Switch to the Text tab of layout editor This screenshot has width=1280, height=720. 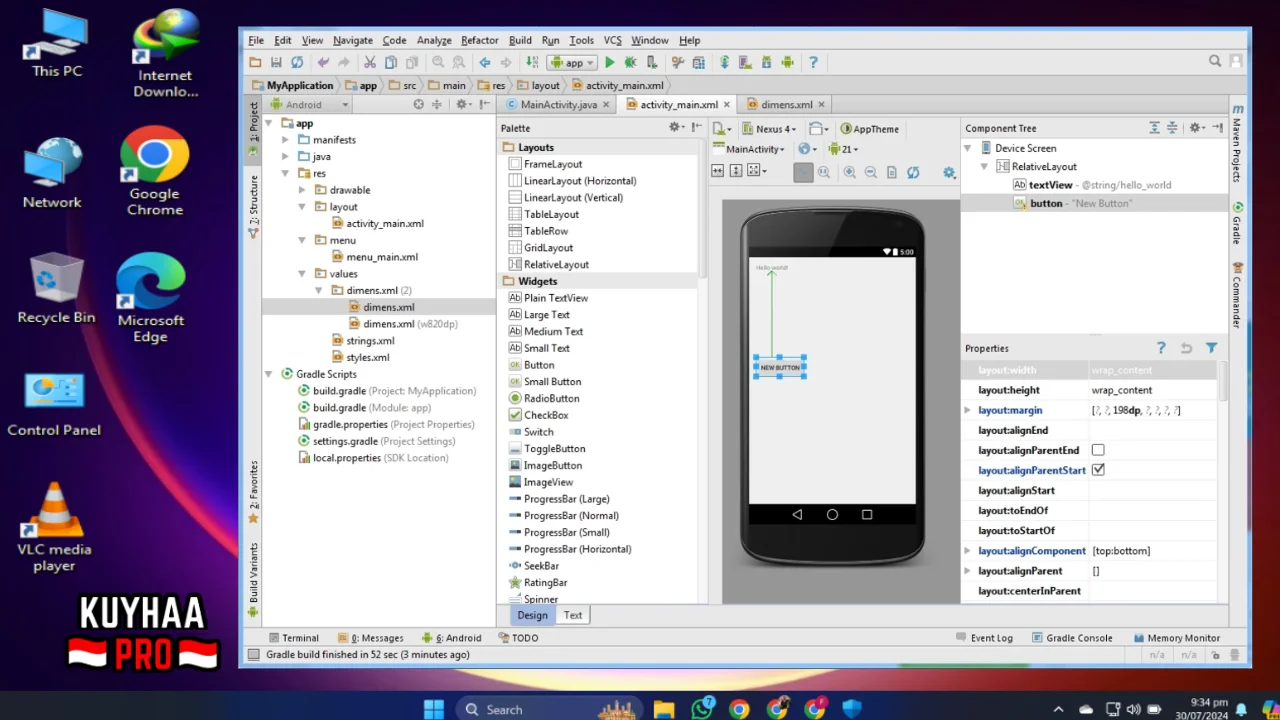573,615
